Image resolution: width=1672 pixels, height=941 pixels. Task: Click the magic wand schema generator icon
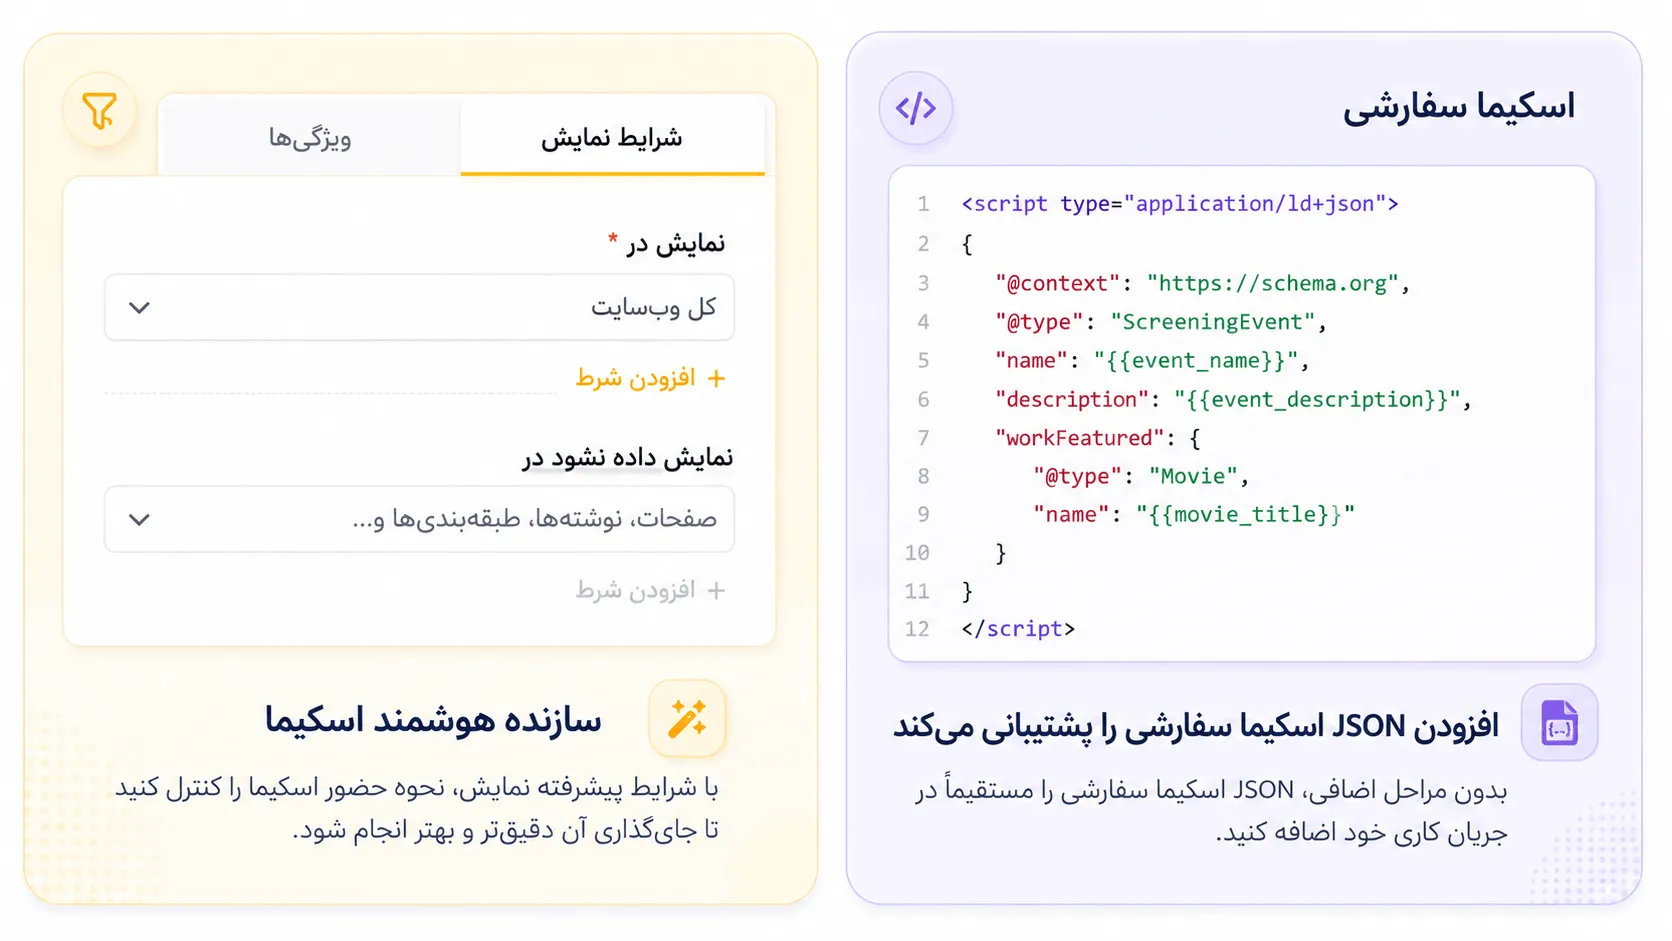click(x=687, y=718)
